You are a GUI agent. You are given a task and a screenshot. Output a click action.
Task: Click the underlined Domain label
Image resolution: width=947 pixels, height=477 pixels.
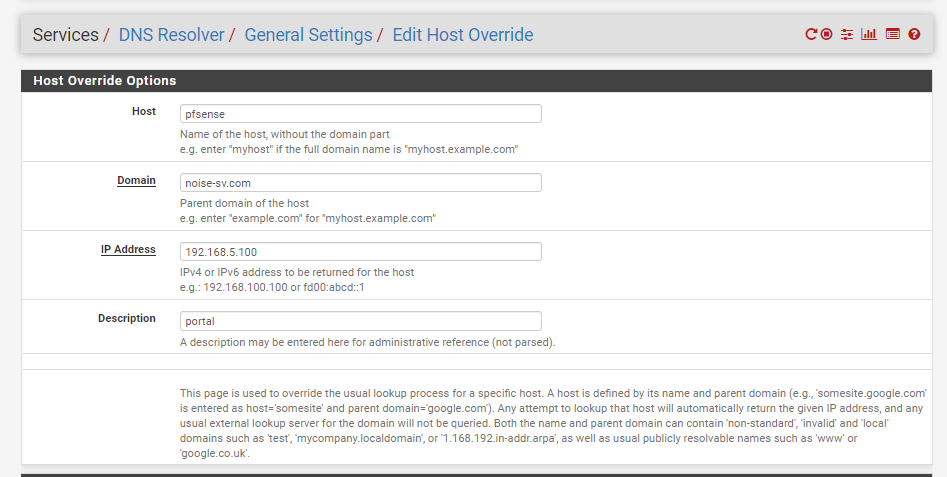[x=136, y=181]
